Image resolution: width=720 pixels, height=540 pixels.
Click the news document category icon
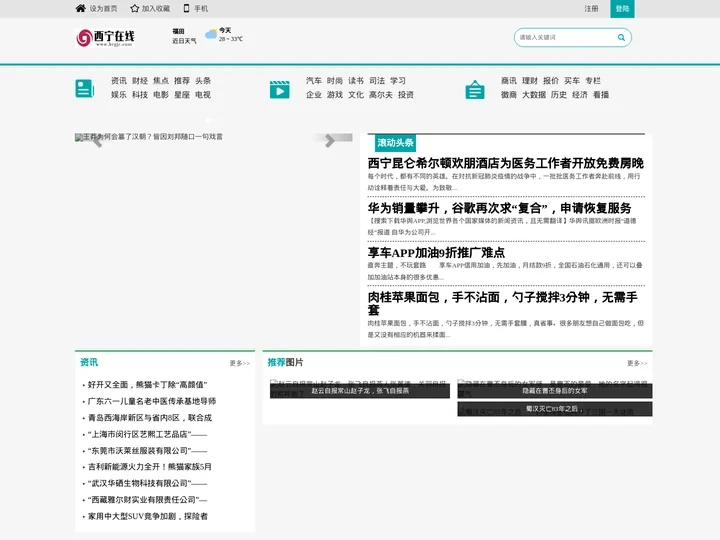[x=84, y=89]
